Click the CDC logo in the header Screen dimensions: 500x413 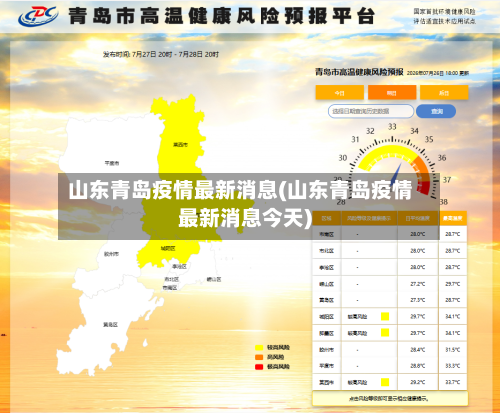(x=38, y=16)
